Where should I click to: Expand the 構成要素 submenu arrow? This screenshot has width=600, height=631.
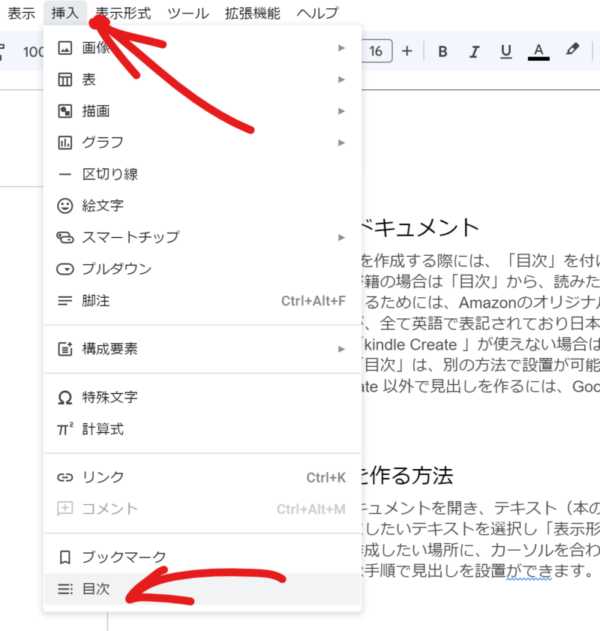(x=341, y=349)
